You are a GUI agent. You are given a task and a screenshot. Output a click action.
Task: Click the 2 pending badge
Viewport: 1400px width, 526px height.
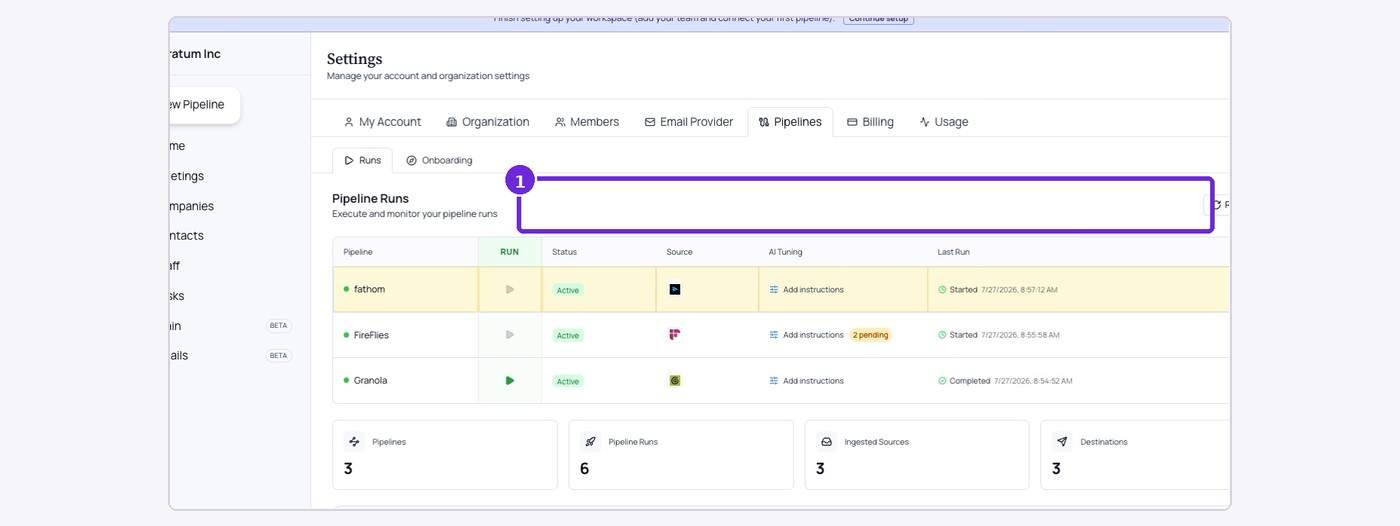tap(870, 335)
